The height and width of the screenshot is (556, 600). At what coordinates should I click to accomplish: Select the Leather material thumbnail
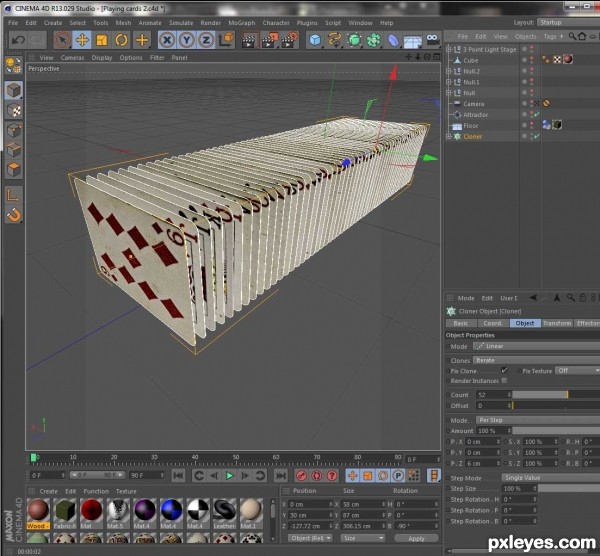click(224, 514)
